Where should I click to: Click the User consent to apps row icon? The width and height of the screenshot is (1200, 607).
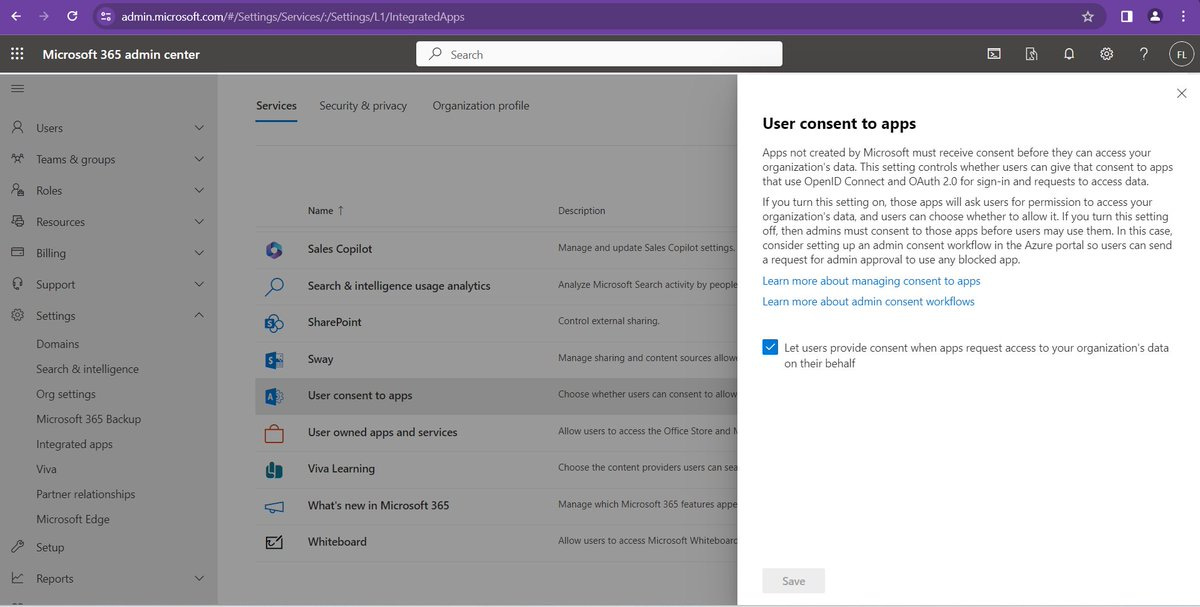273,396
